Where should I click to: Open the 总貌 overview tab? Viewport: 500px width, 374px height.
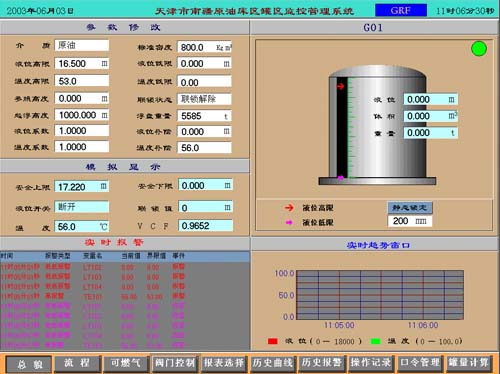[x=29, y=364]
